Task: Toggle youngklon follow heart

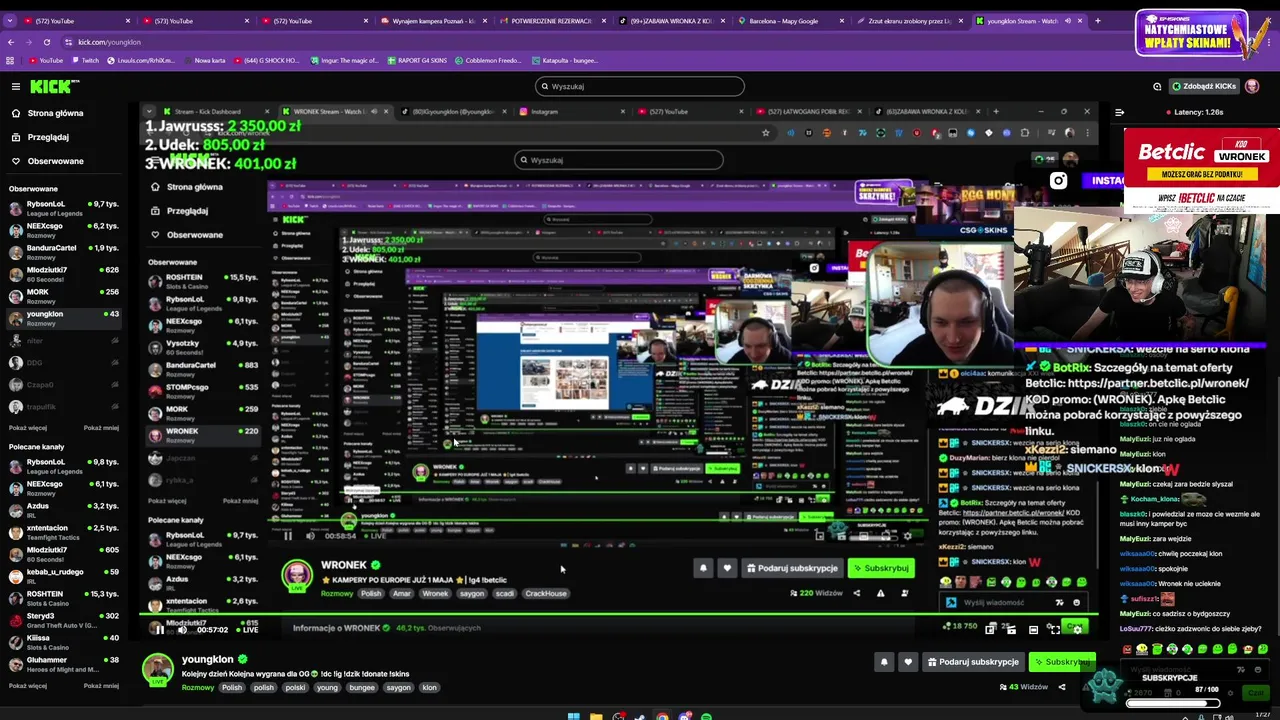Action: click(x=908, y=662)
